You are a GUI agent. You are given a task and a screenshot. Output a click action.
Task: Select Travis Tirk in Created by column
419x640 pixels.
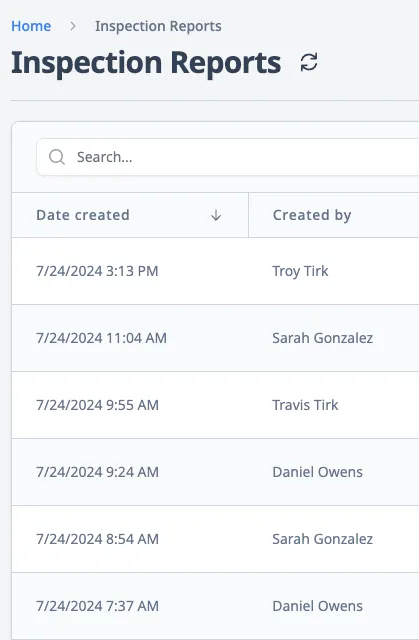pyautogui.click(x=305, y=405)
